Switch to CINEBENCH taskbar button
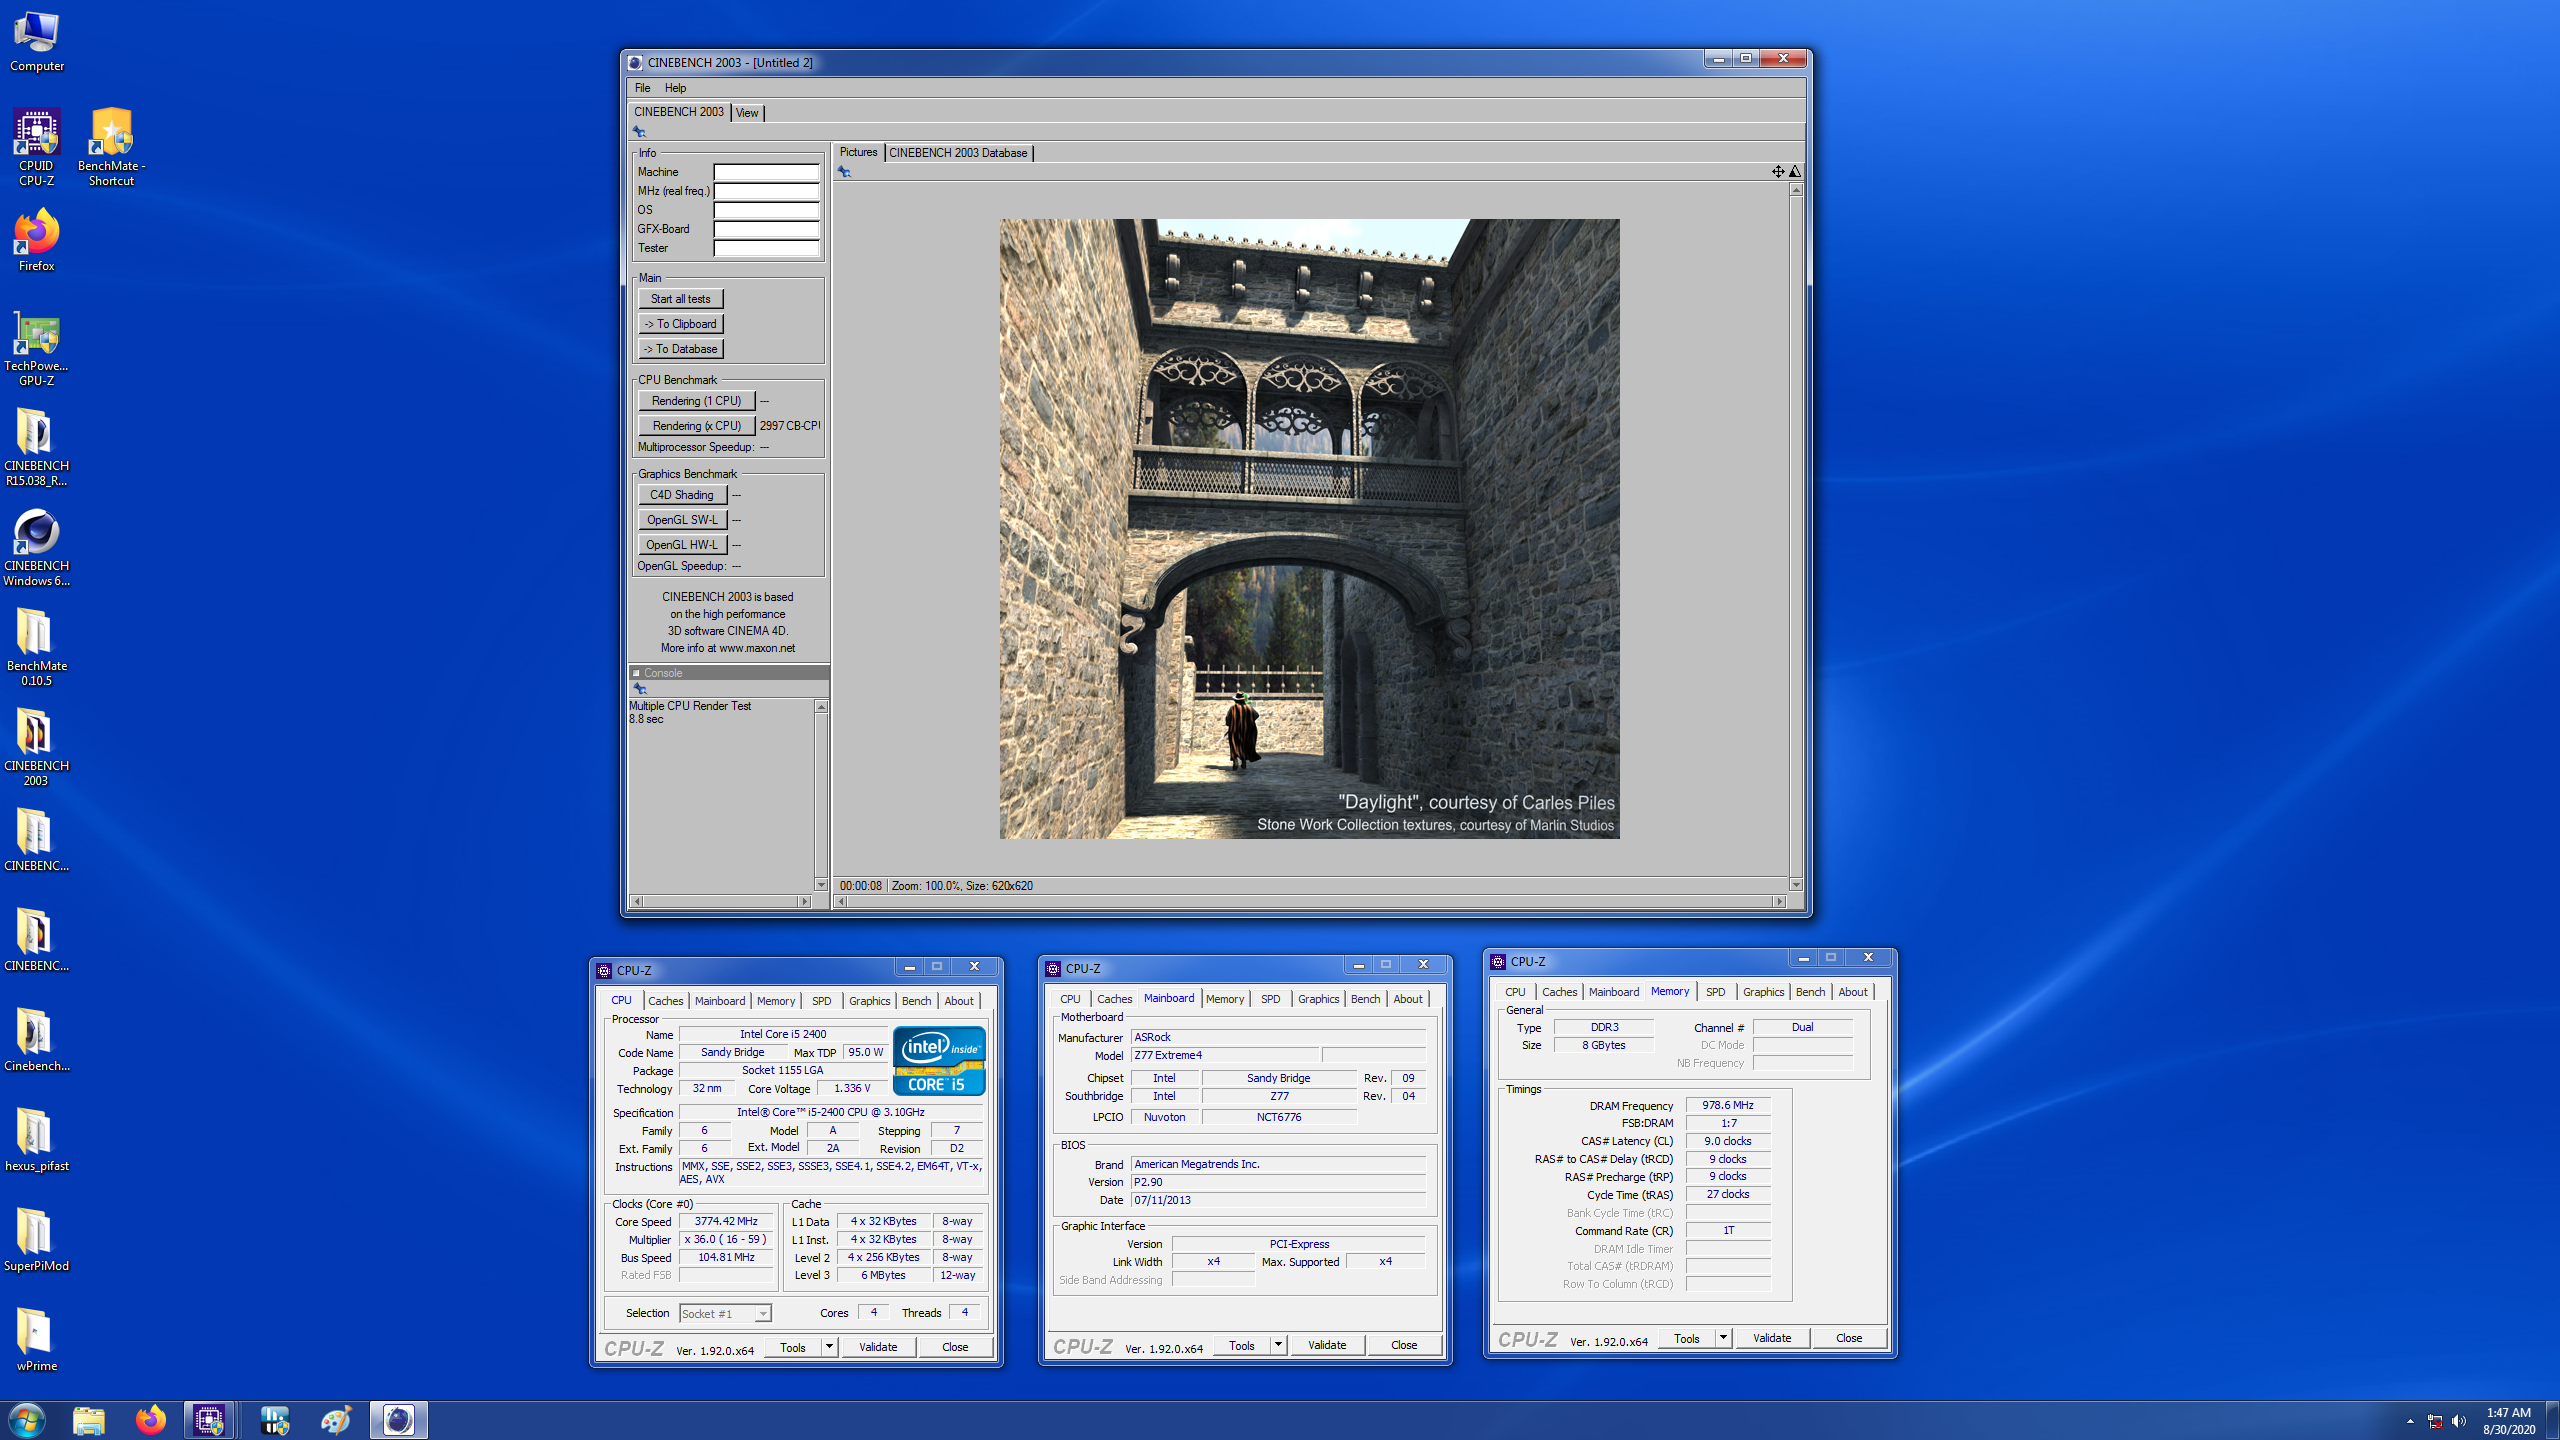Screen dimensions: 2560x1440 pos(398,1420)
